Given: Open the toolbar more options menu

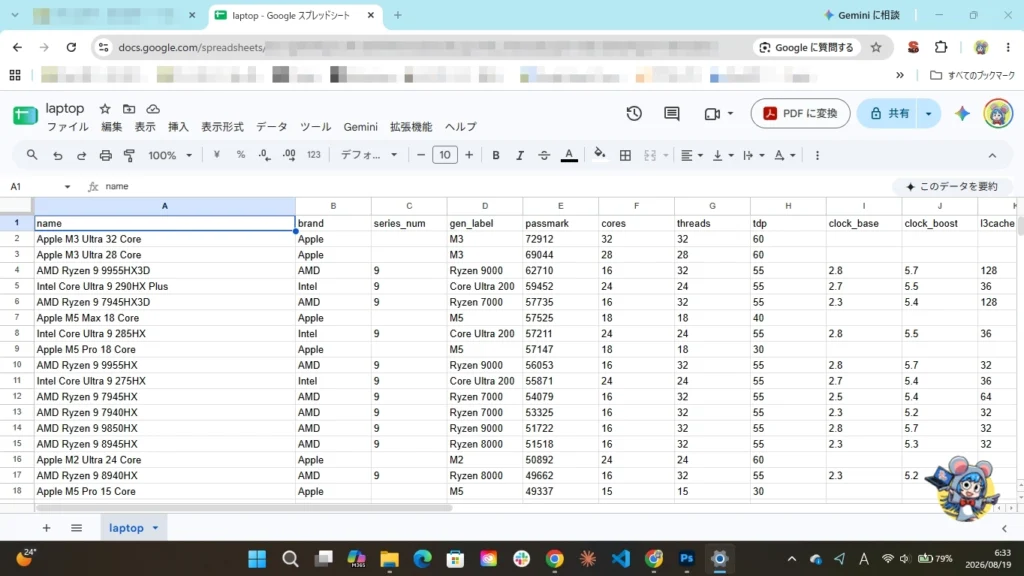Looking at the screenshot, I should tap(817, 155).
